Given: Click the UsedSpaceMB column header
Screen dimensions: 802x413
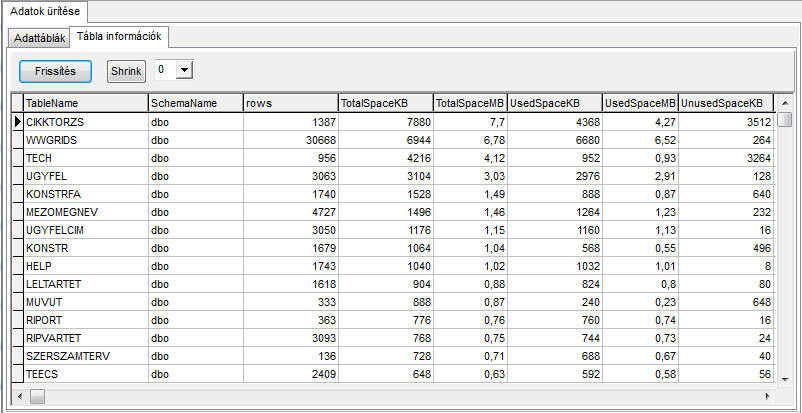Looking at the screenshot, I should pyautogui.click(x=640, y=103).
